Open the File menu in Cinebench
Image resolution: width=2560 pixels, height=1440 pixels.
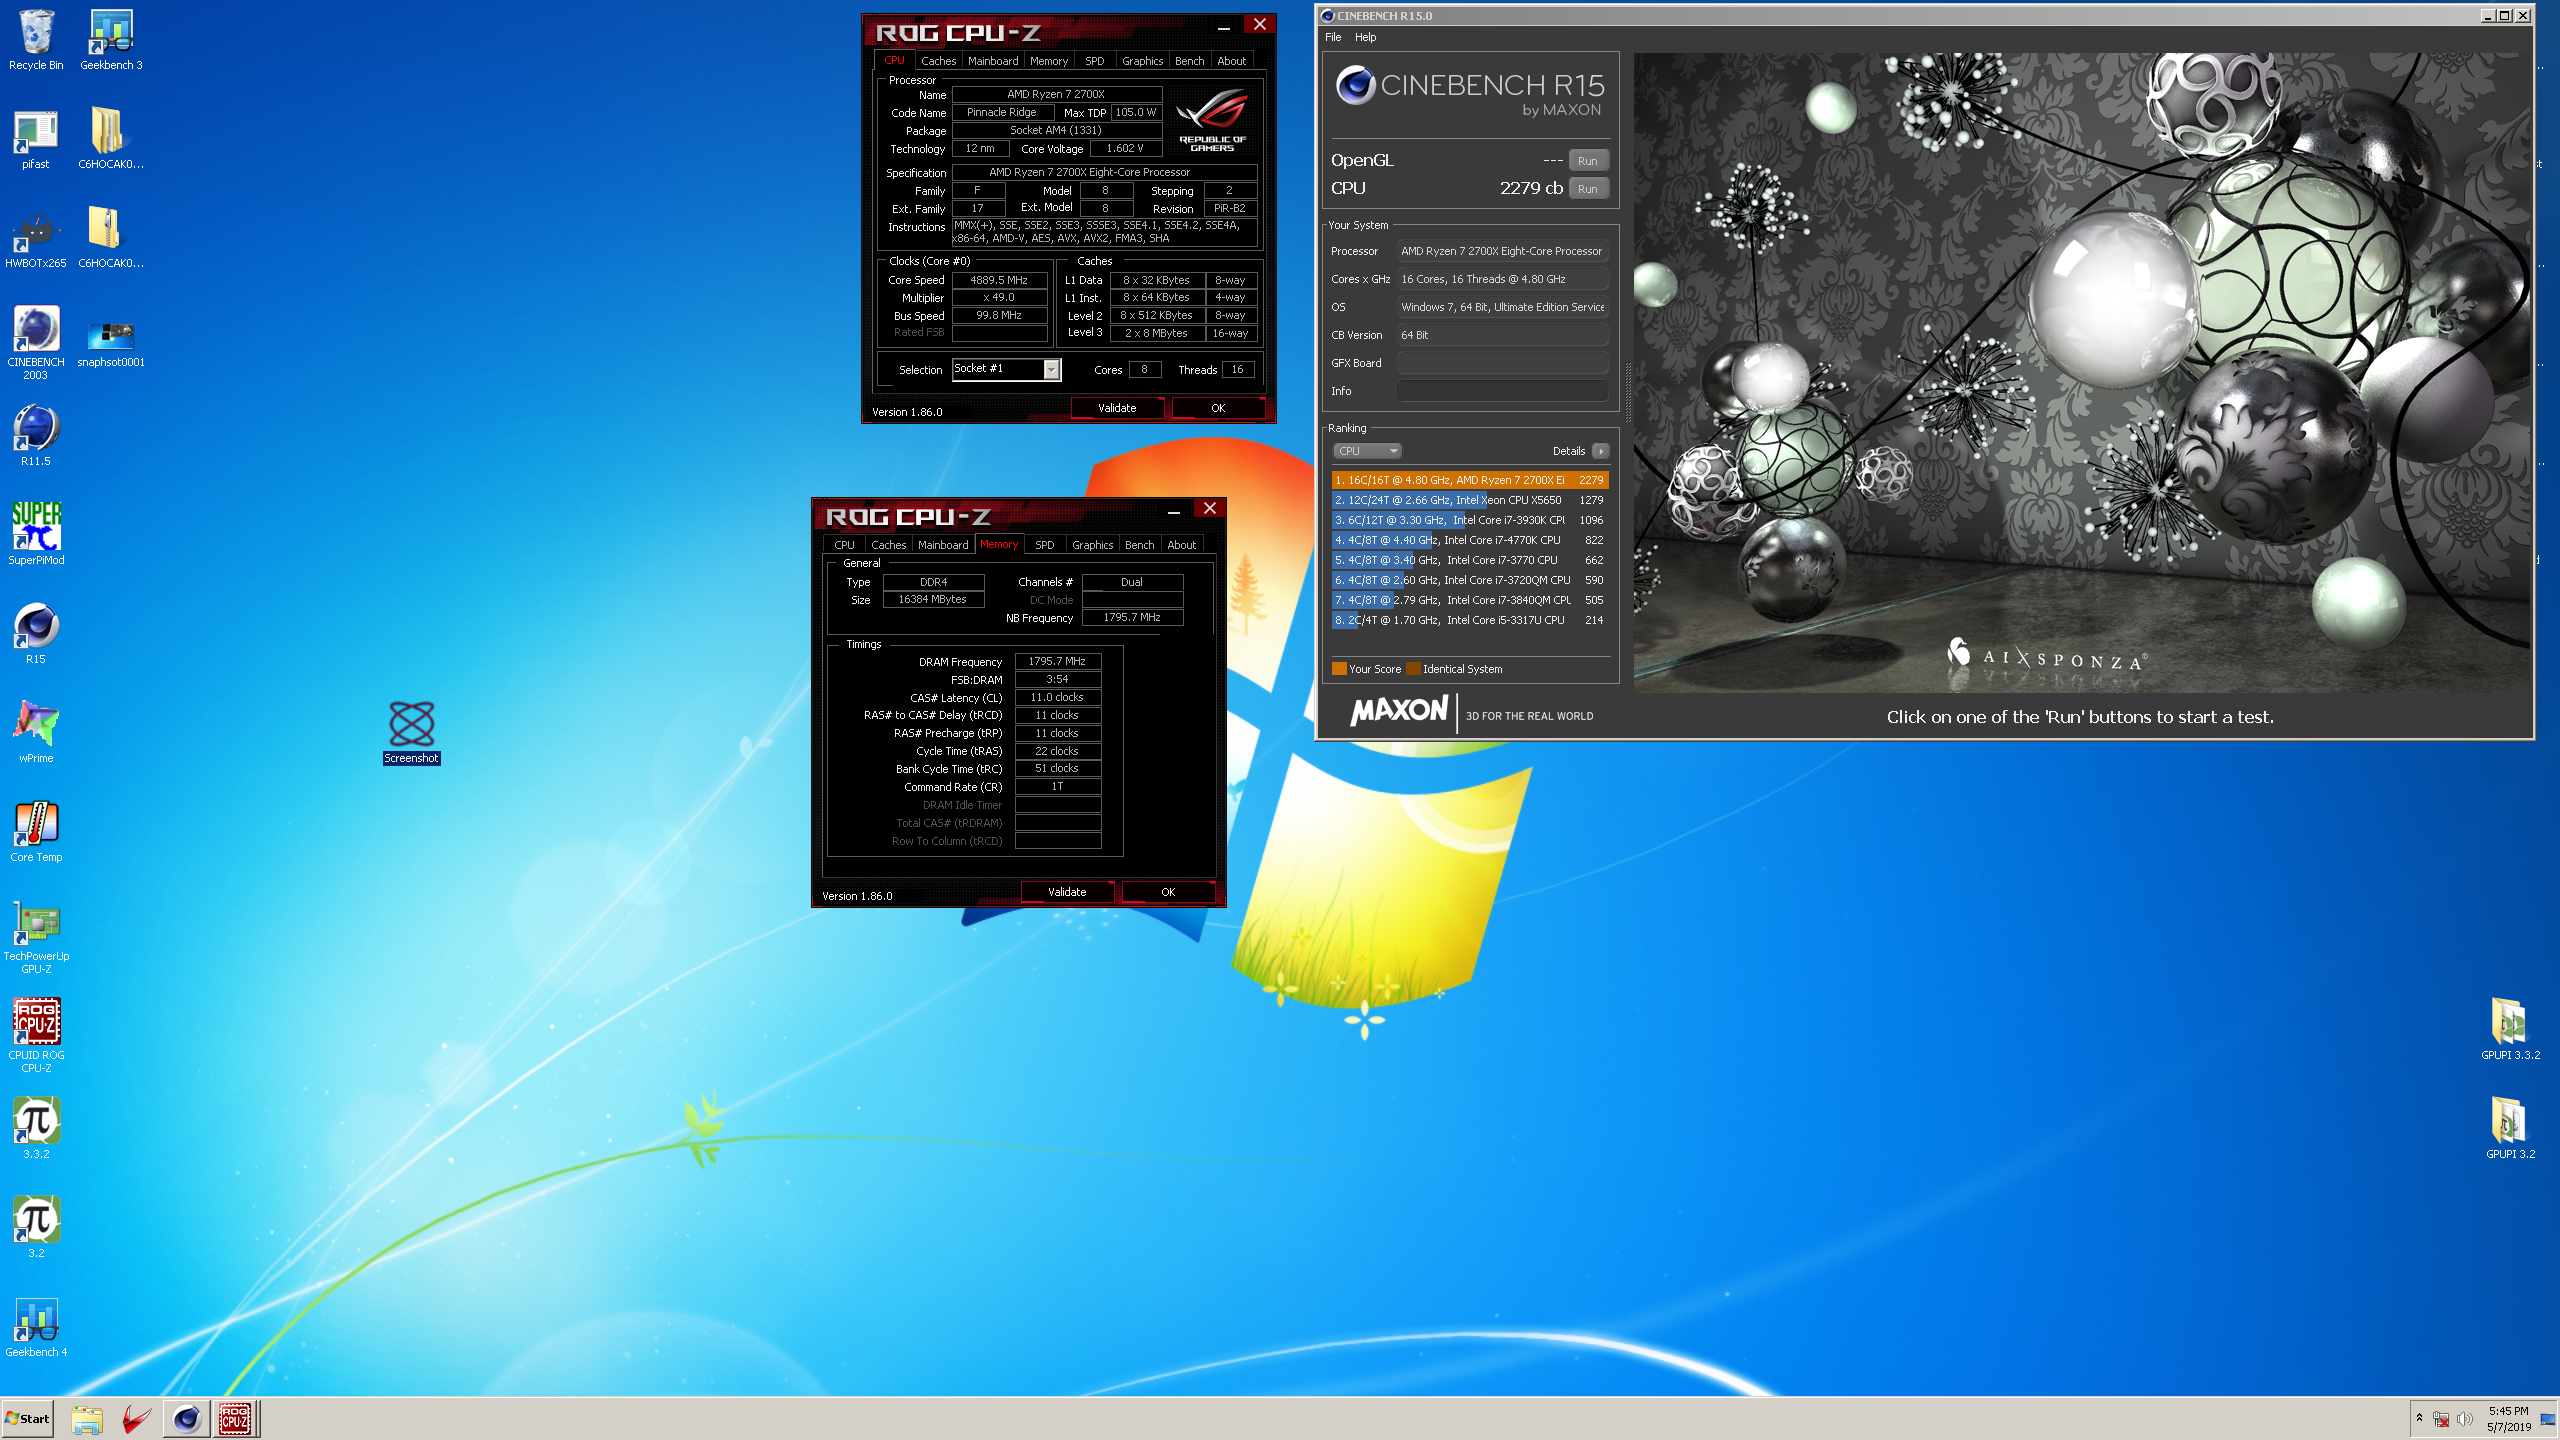1333,37
